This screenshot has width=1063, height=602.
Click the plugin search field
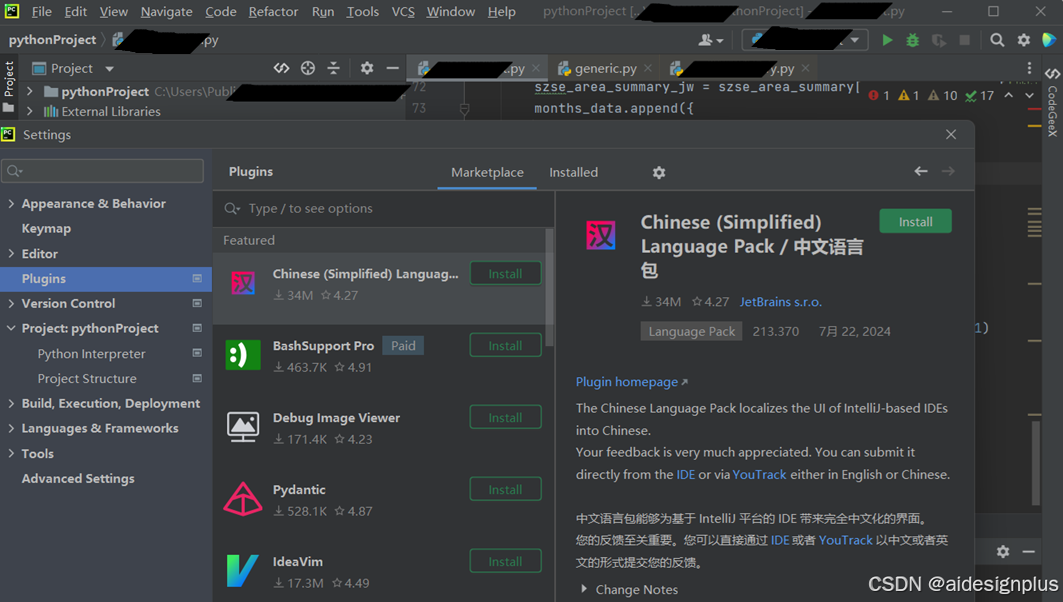tap(384, 208)
